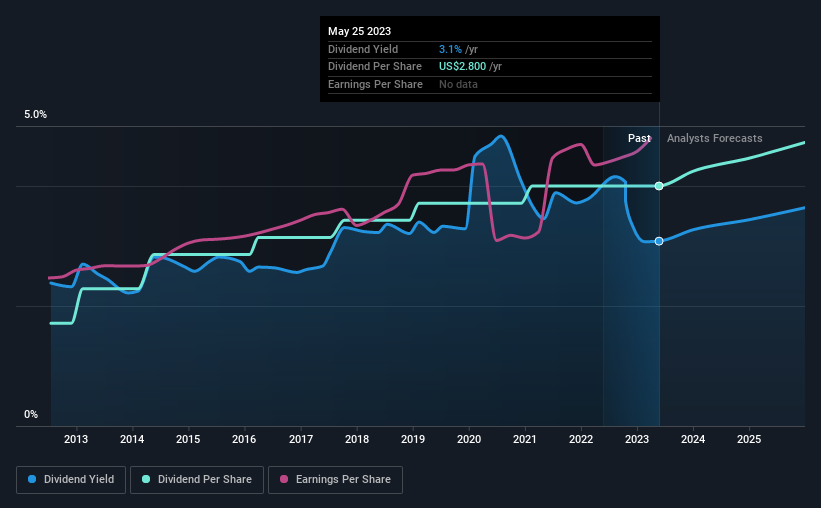This screenshot has height=508, width=821.
Task: Click the blue Dividend Yield legend dot
Action: coord(32,479)
